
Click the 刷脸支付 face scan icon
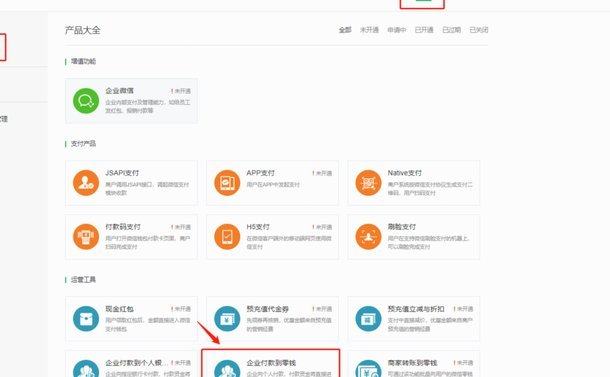(x=368, y=237)
